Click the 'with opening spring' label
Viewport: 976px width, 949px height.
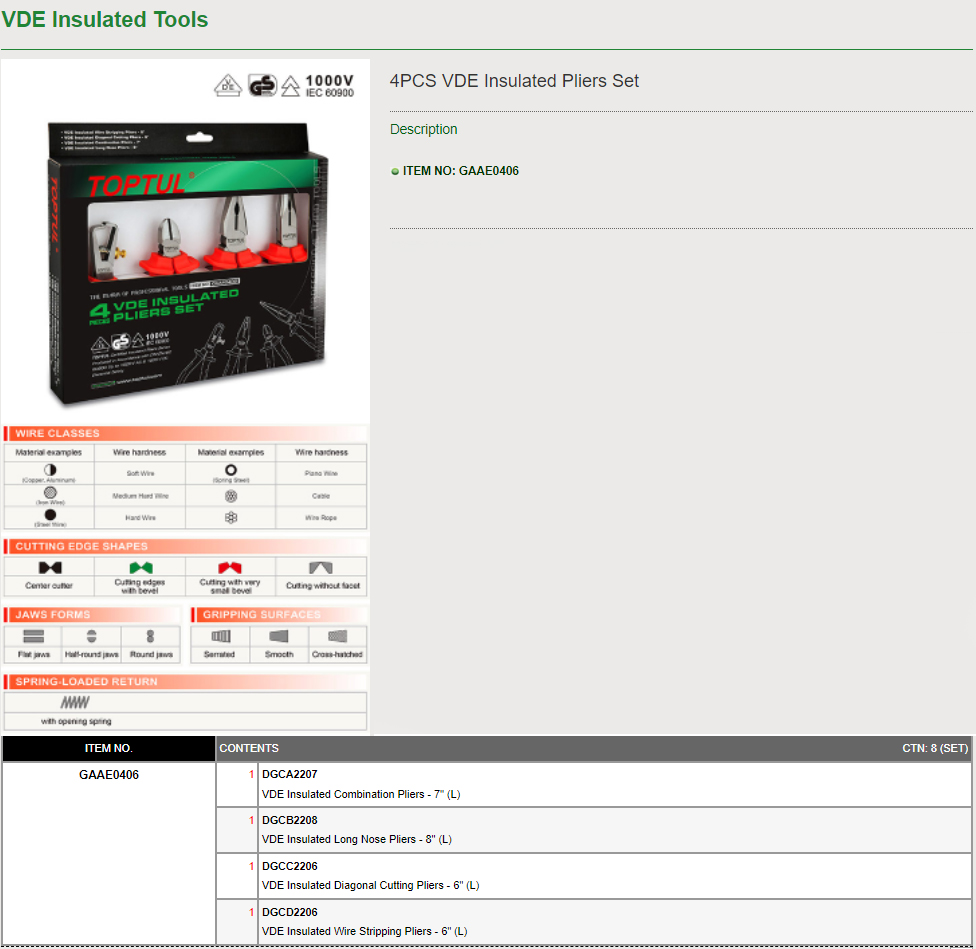(76, 722)
